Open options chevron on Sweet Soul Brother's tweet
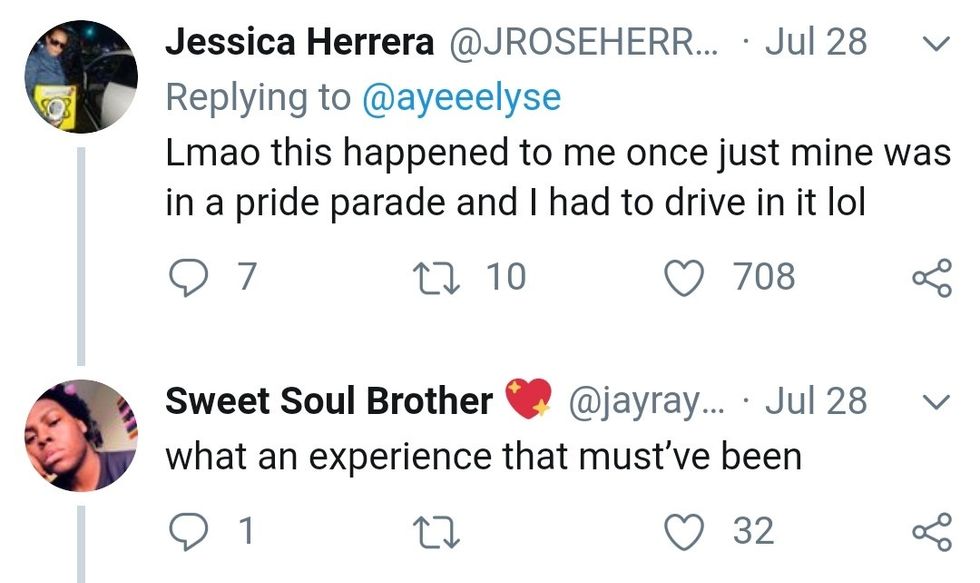980x583 pixels. coord(932,402)
